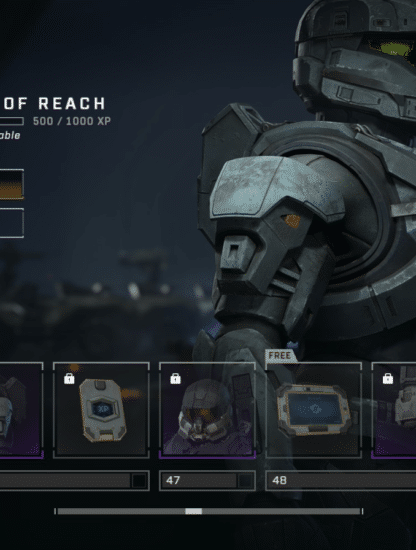416x550 pixels.
Task: Select the partially visible leftmost helmet reward
Action: [x=21, y=410]
